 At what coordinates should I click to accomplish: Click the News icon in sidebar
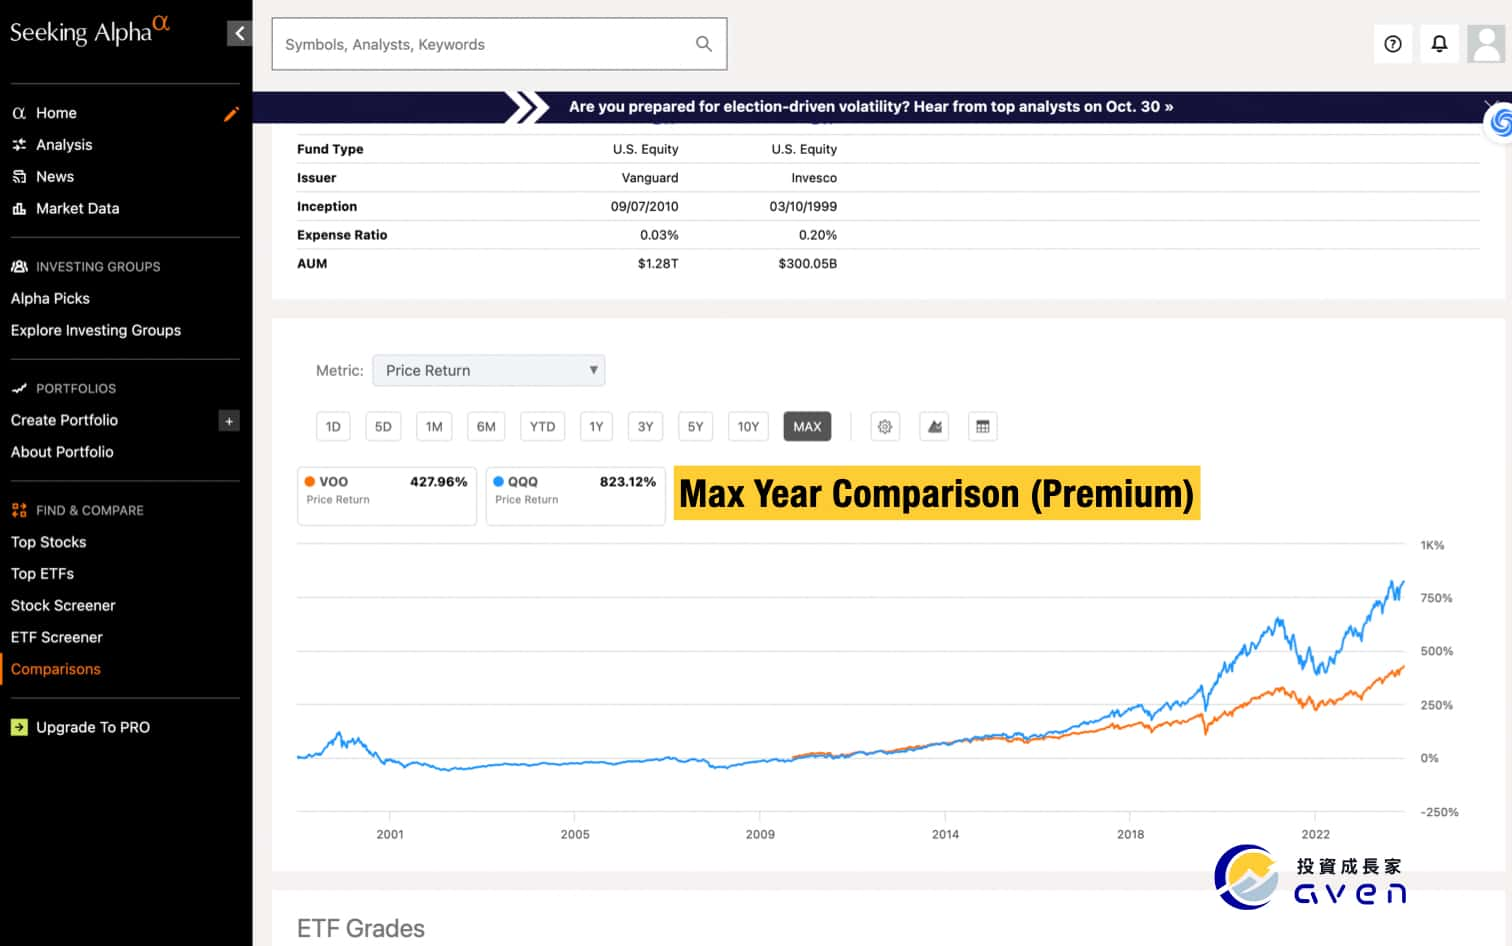tap(19, 177)
